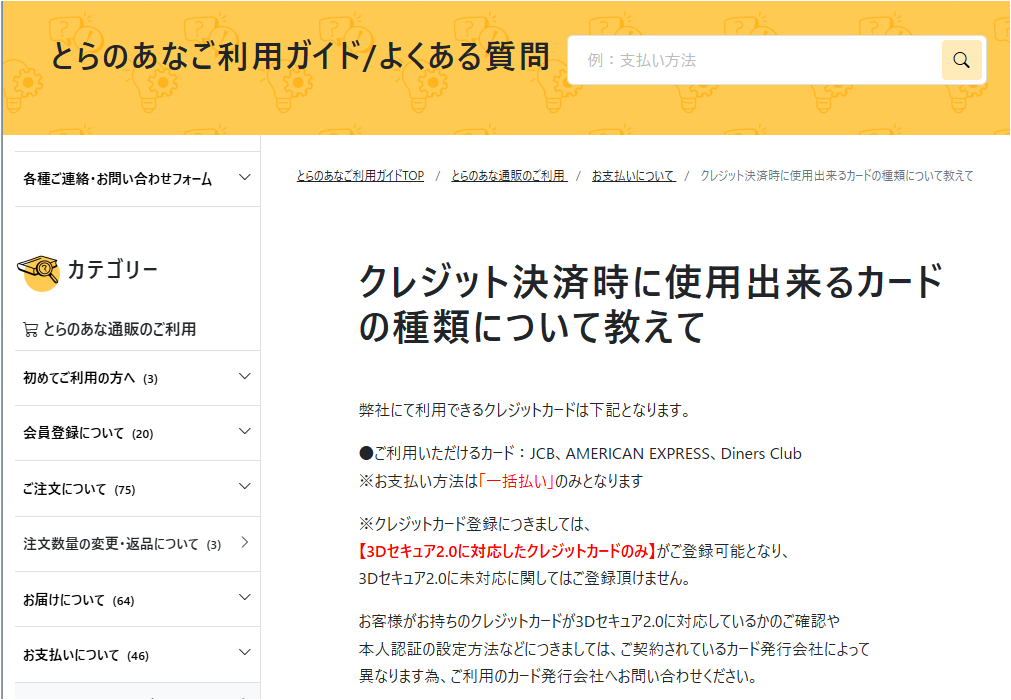Select 会員登録について (20) sidebar item
1011x700 pixels.
88,433
